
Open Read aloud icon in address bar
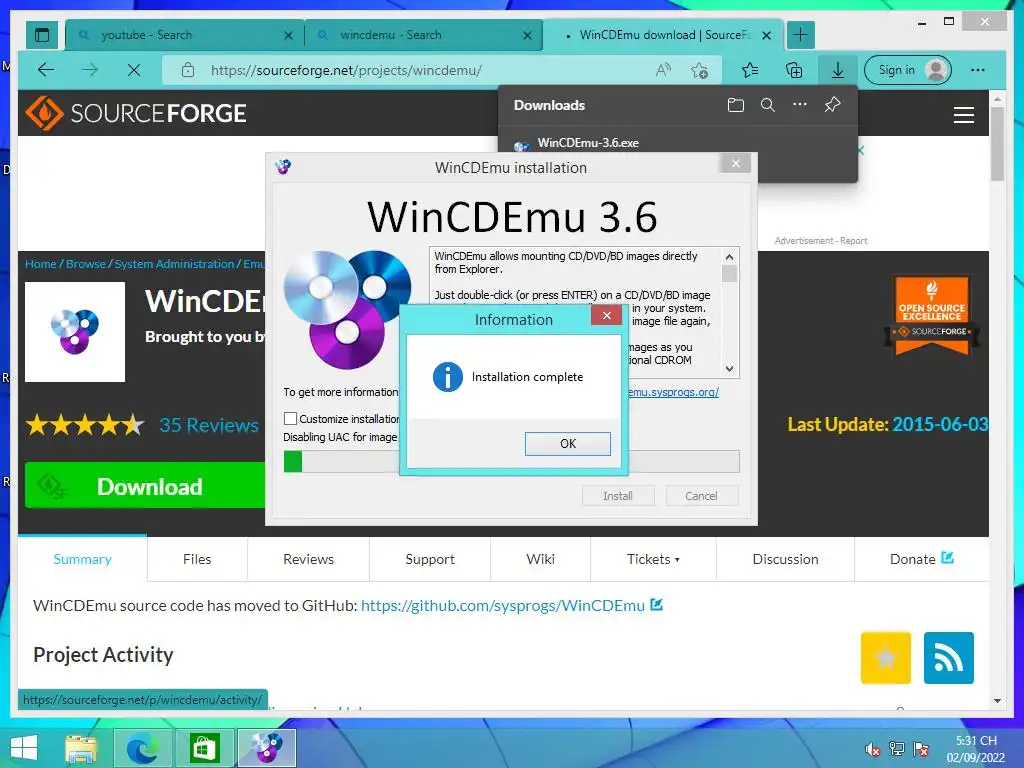[x=663, y=70]
